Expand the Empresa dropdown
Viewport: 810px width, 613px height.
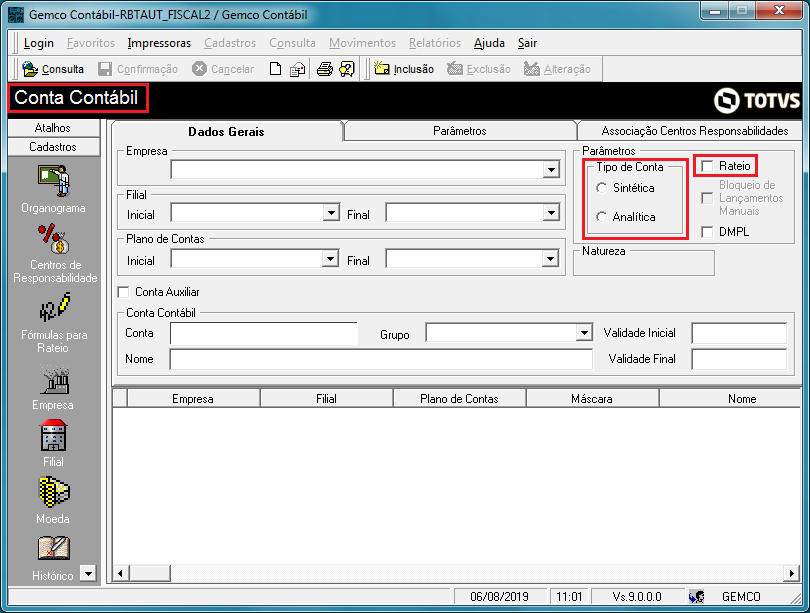[x=551, y=169]
